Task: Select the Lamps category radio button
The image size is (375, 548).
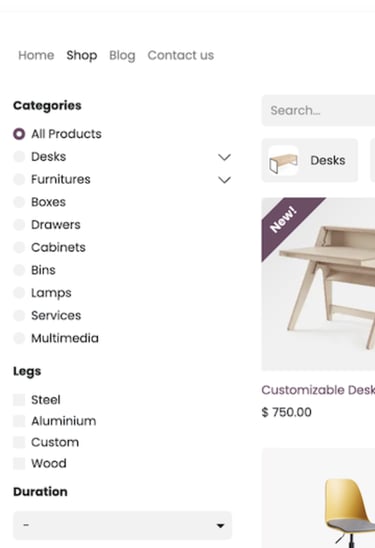Action: point(19,293)
